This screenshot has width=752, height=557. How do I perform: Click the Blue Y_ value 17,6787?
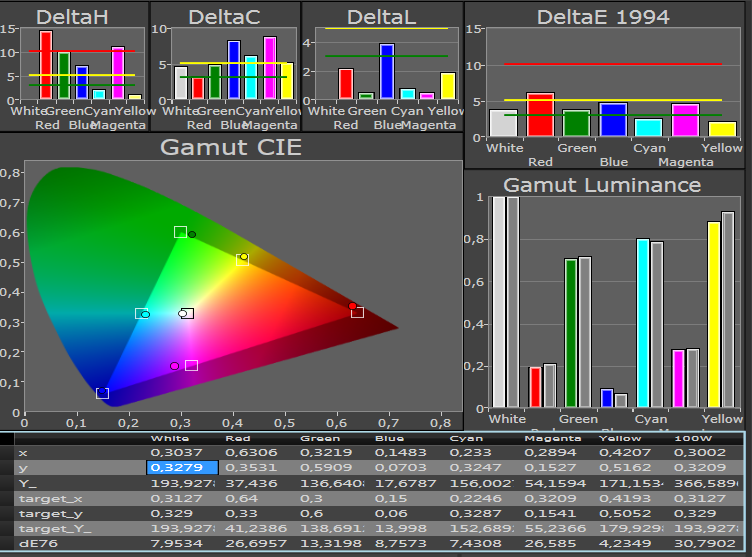(x=406, y=483)
